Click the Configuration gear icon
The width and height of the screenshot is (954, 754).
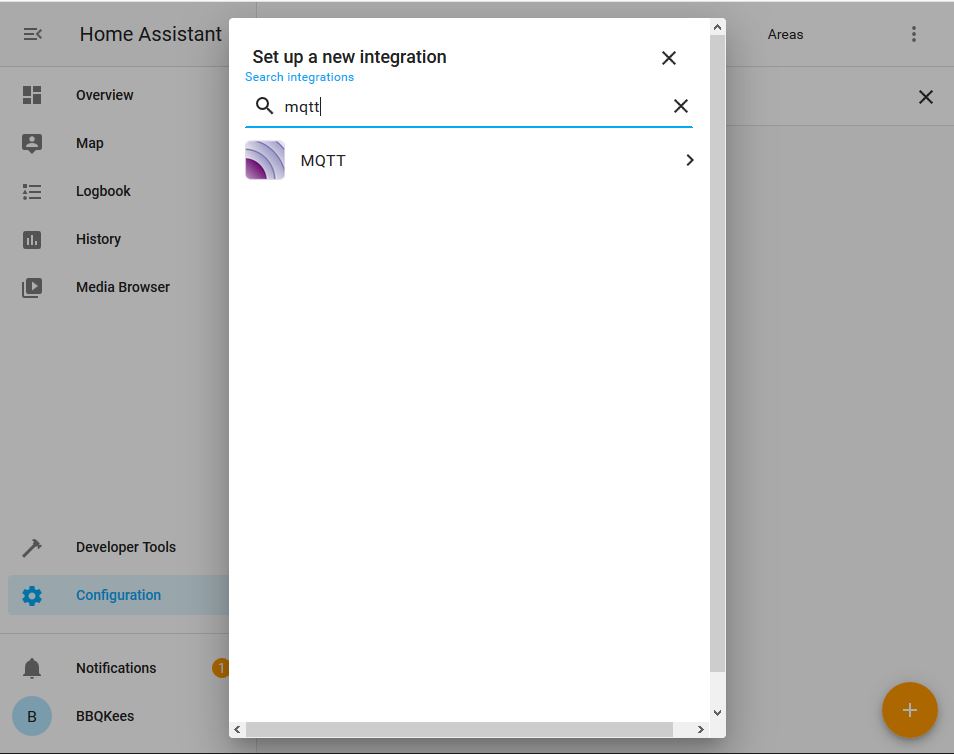[32, 595]
